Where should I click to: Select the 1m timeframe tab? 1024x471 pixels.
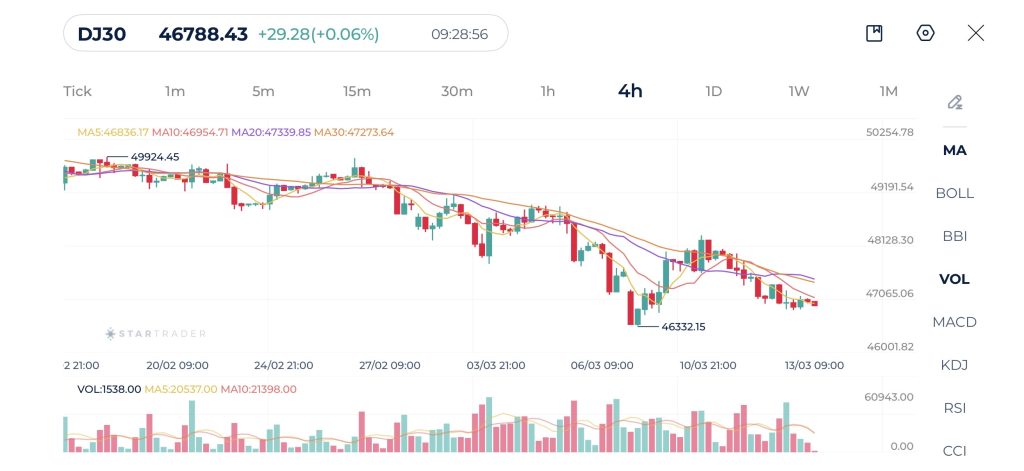pos(175,91)
